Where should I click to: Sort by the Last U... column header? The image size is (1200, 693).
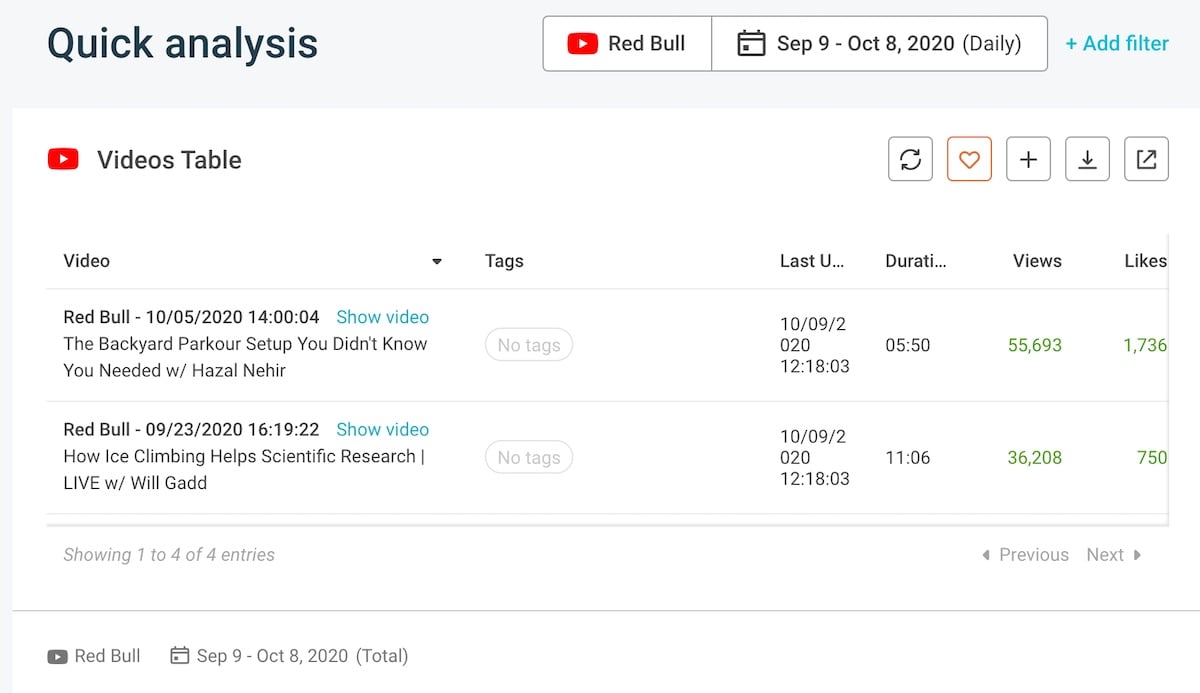pyautogui.click(x=812, y=261)
